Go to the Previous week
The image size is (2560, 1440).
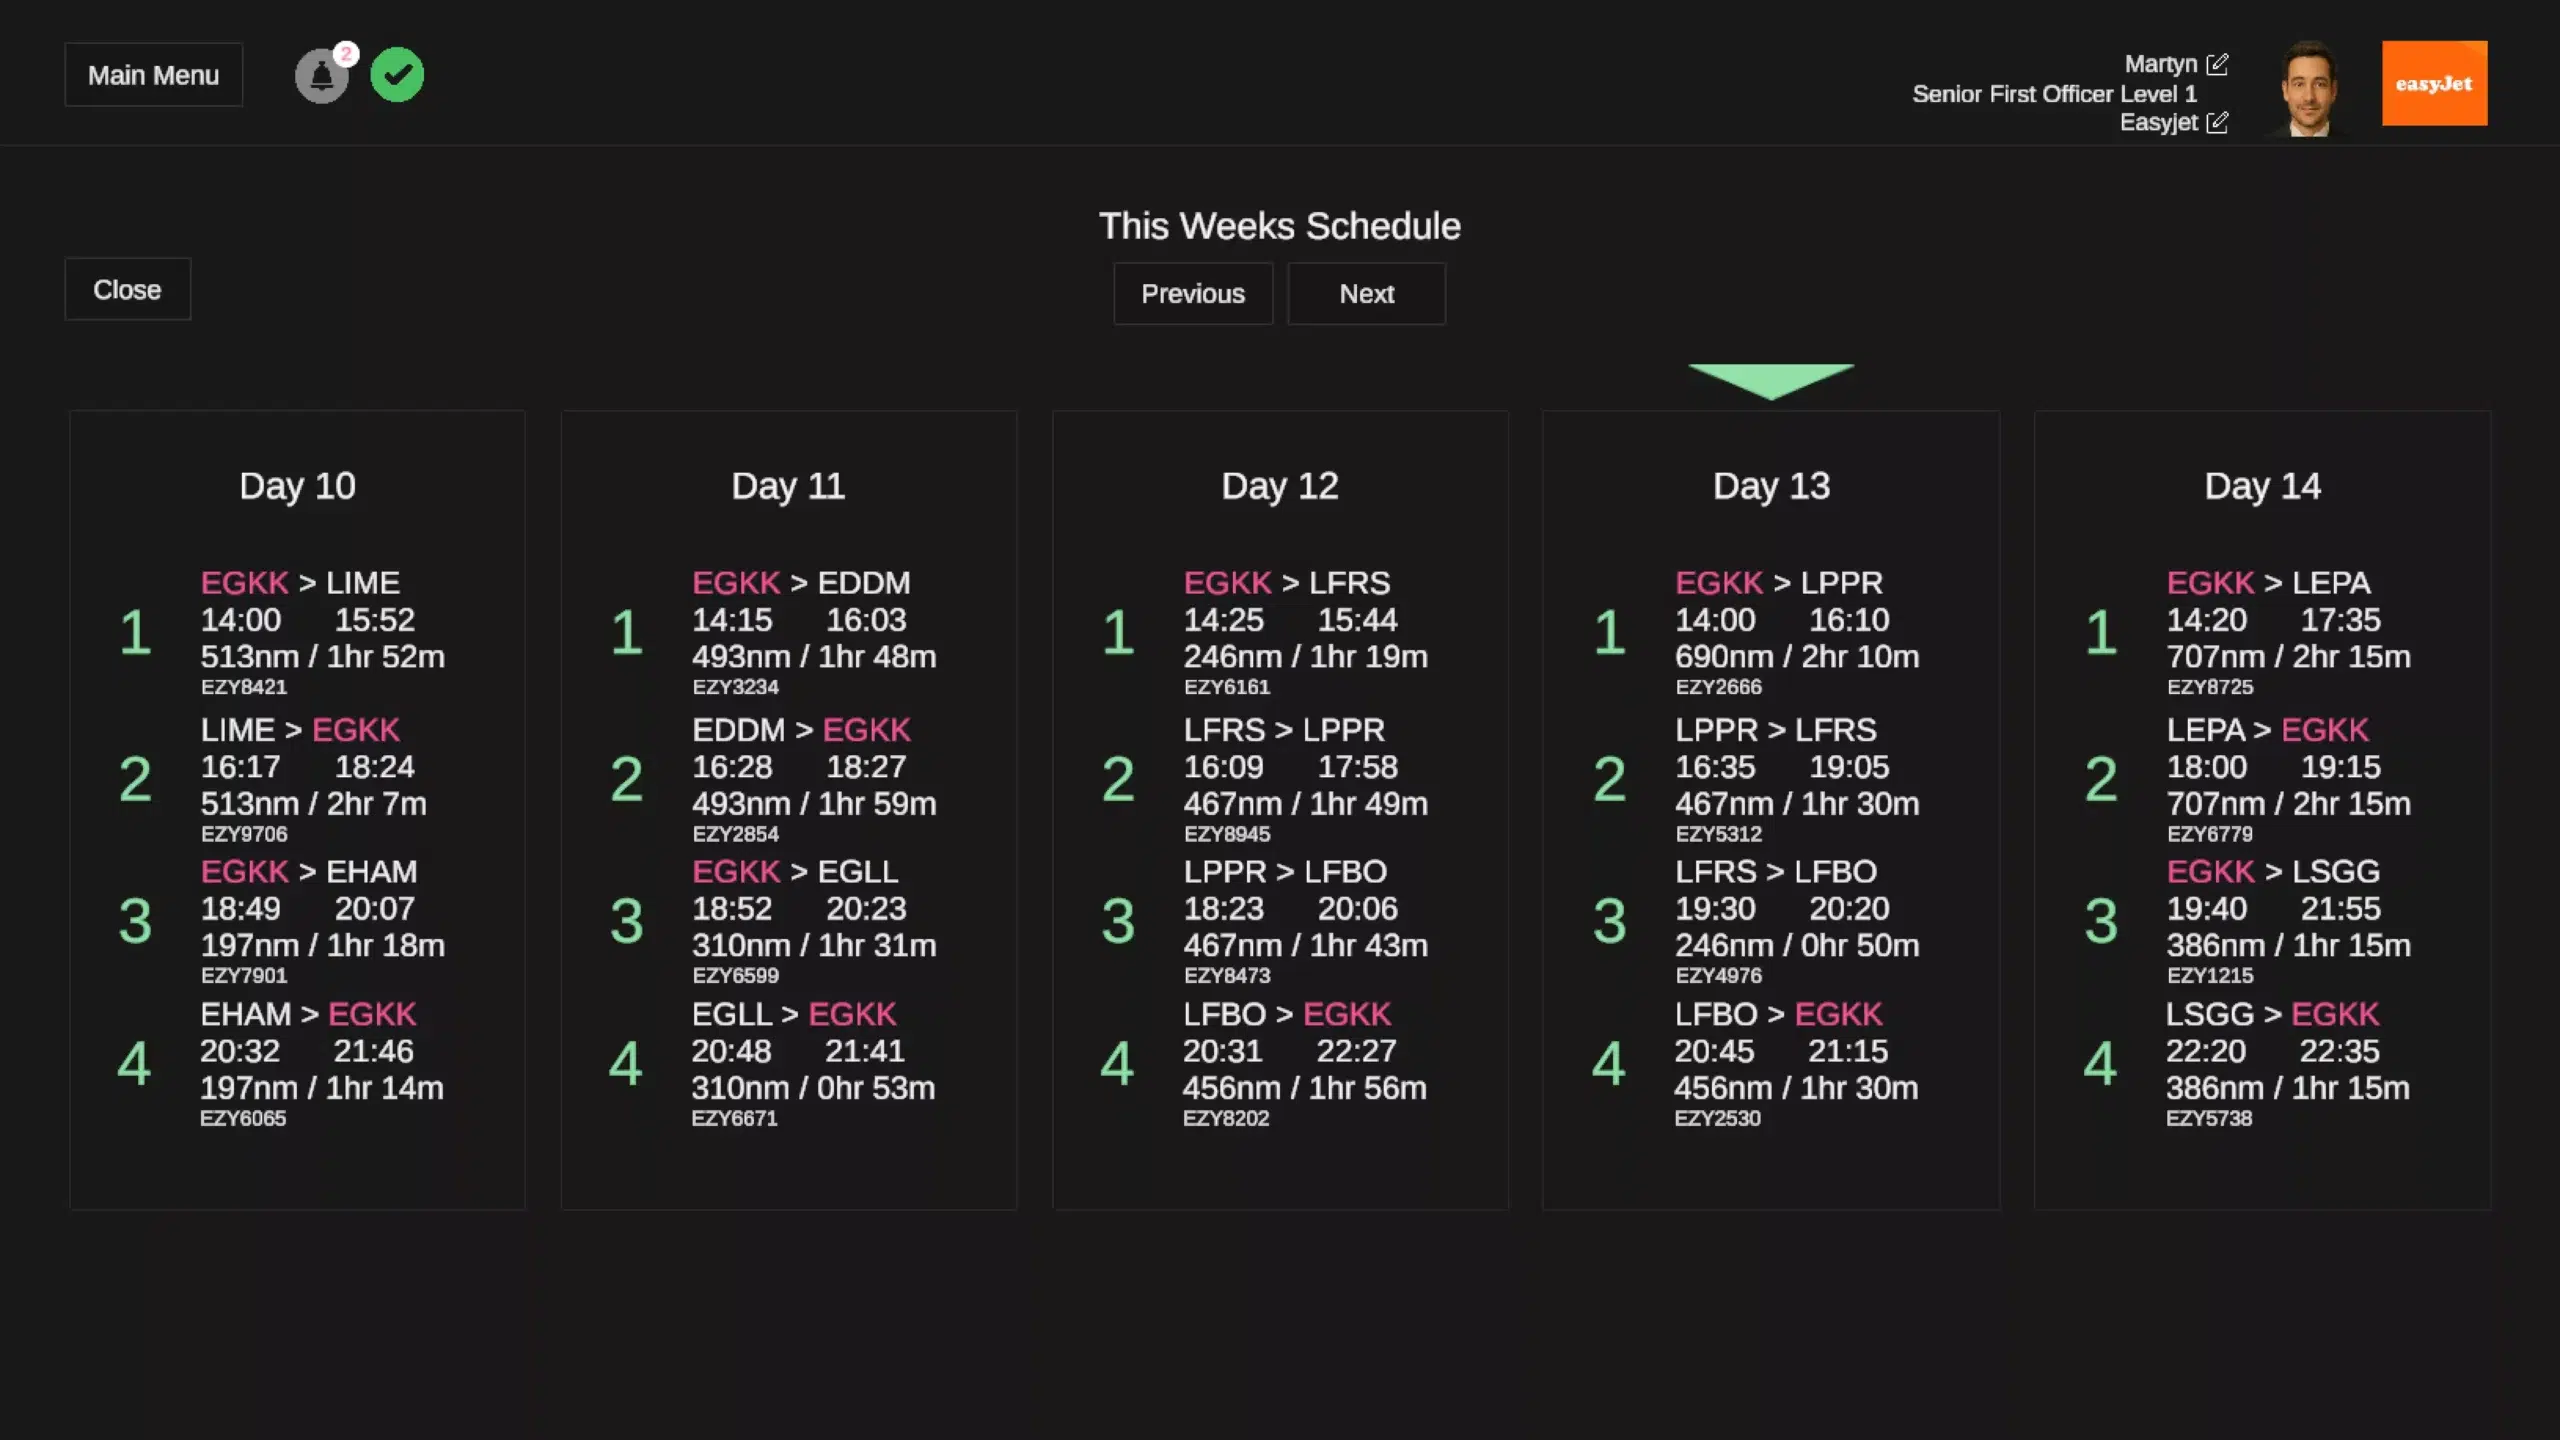1192,294
